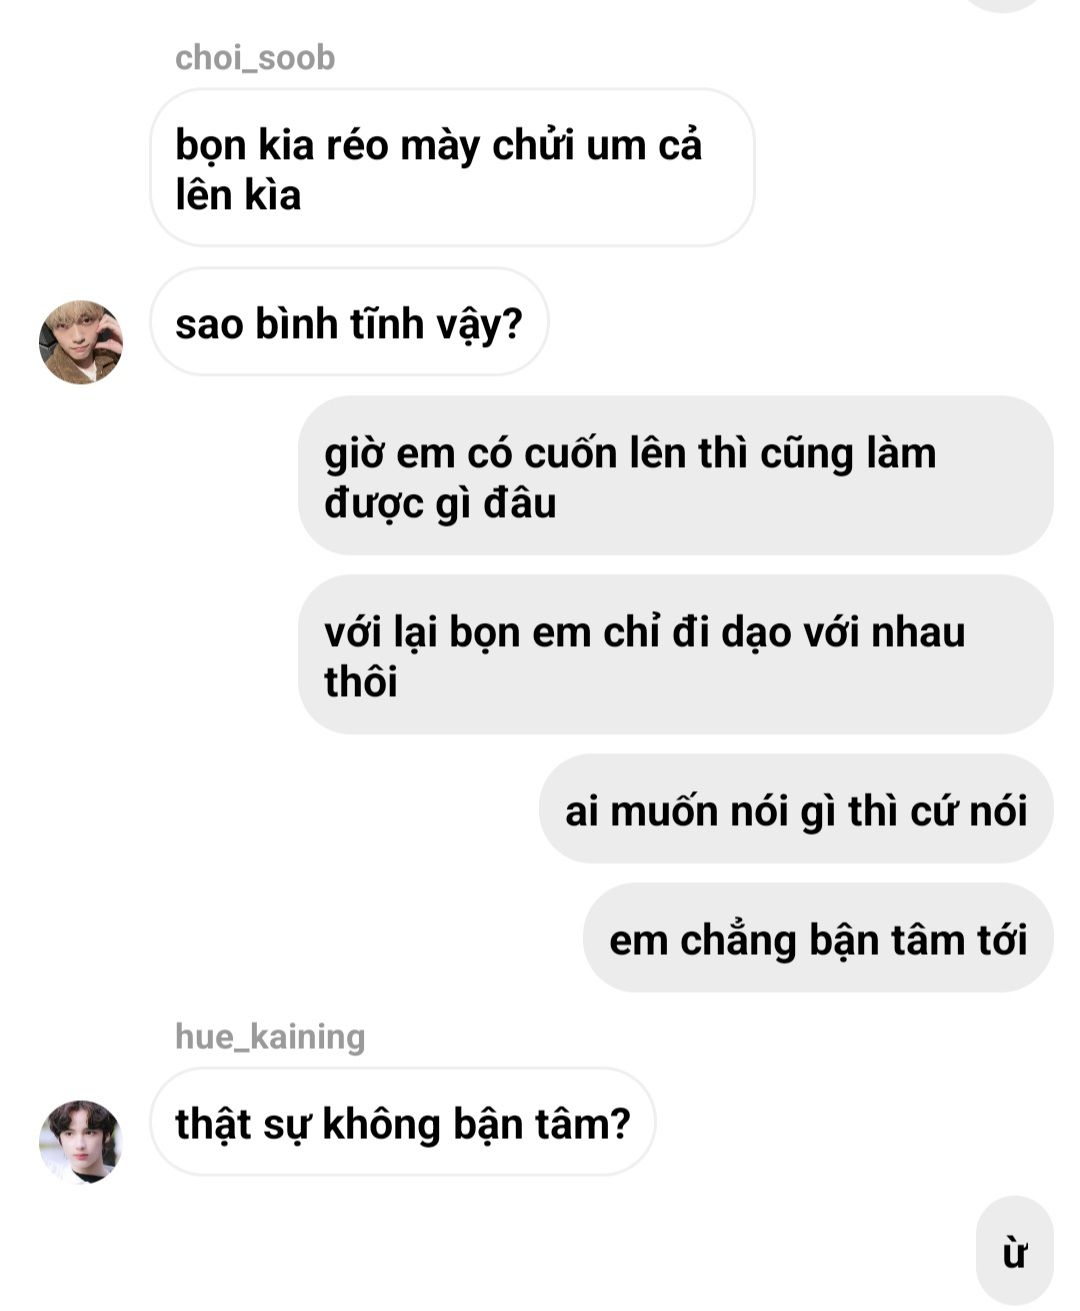
Task: Select the short "ừ" reply bubble
Action: pyautogui.click(x=1015, y=1251)
